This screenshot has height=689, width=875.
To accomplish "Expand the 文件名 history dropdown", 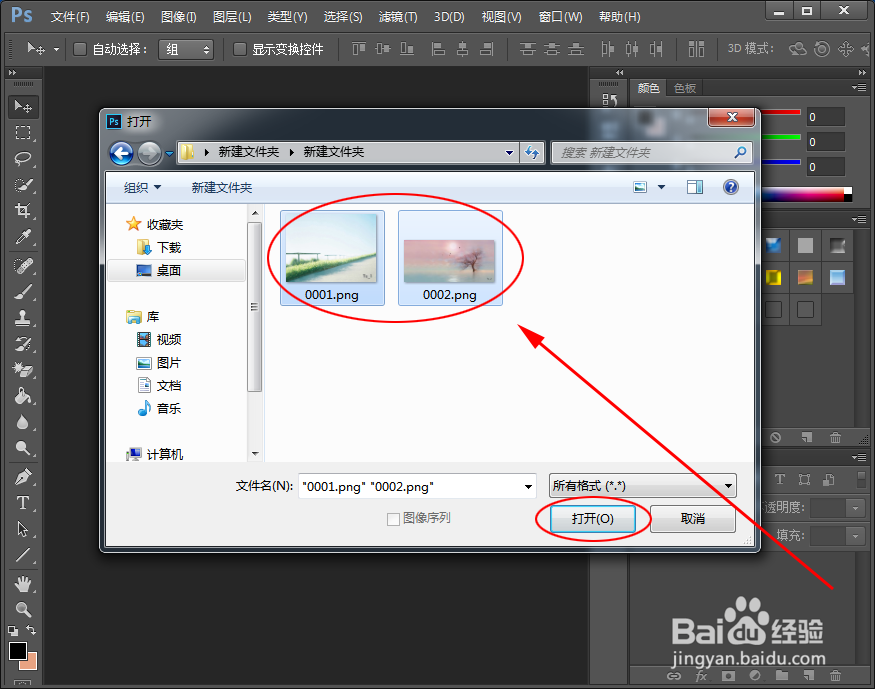I will 528,486.
